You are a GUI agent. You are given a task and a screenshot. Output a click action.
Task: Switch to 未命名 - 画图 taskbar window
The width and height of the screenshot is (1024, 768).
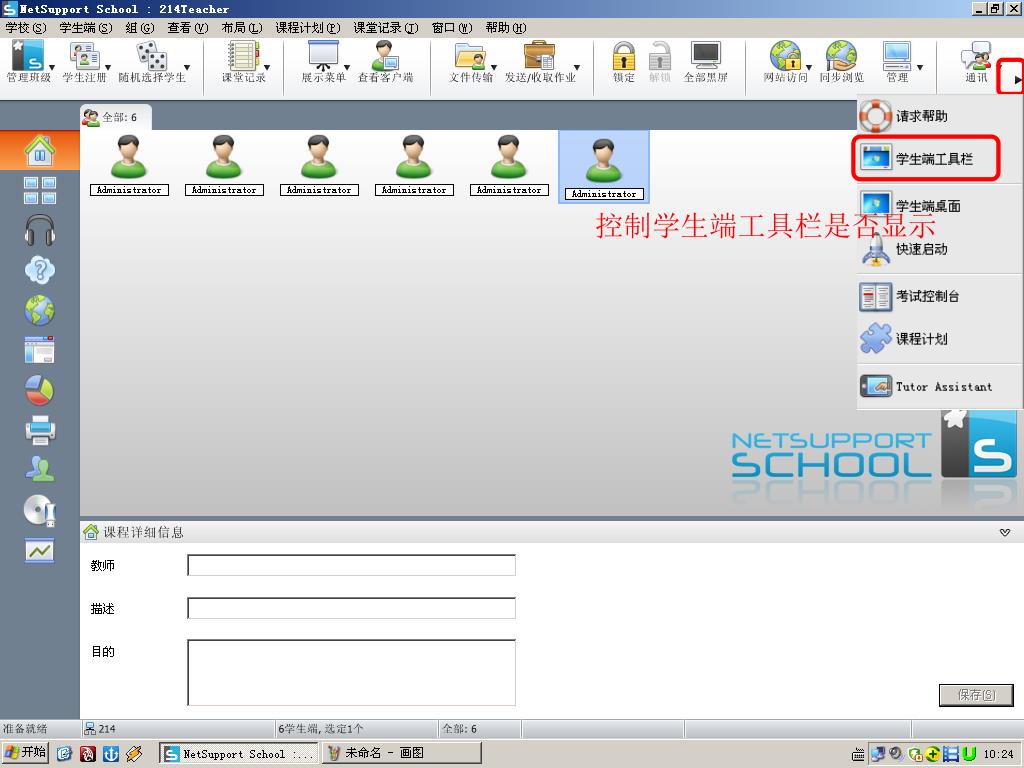tap(402, 753)
